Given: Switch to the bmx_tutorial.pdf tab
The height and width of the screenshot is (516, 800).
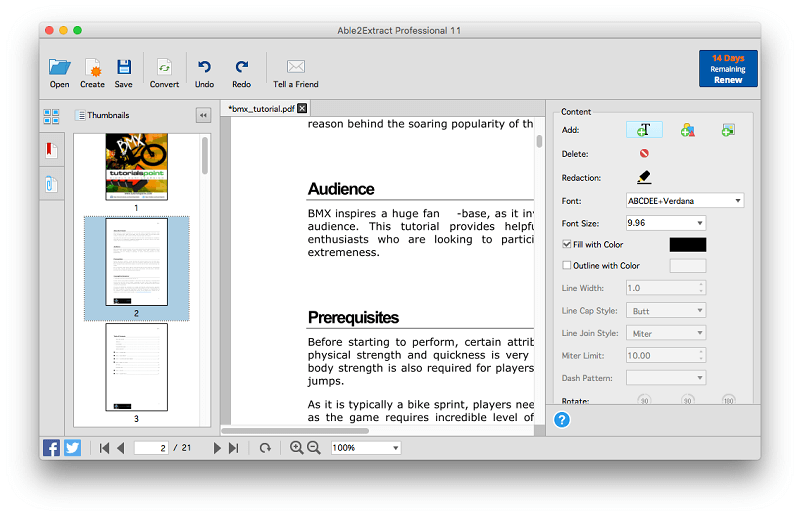Looking at the screenshot, I should 261,109.
